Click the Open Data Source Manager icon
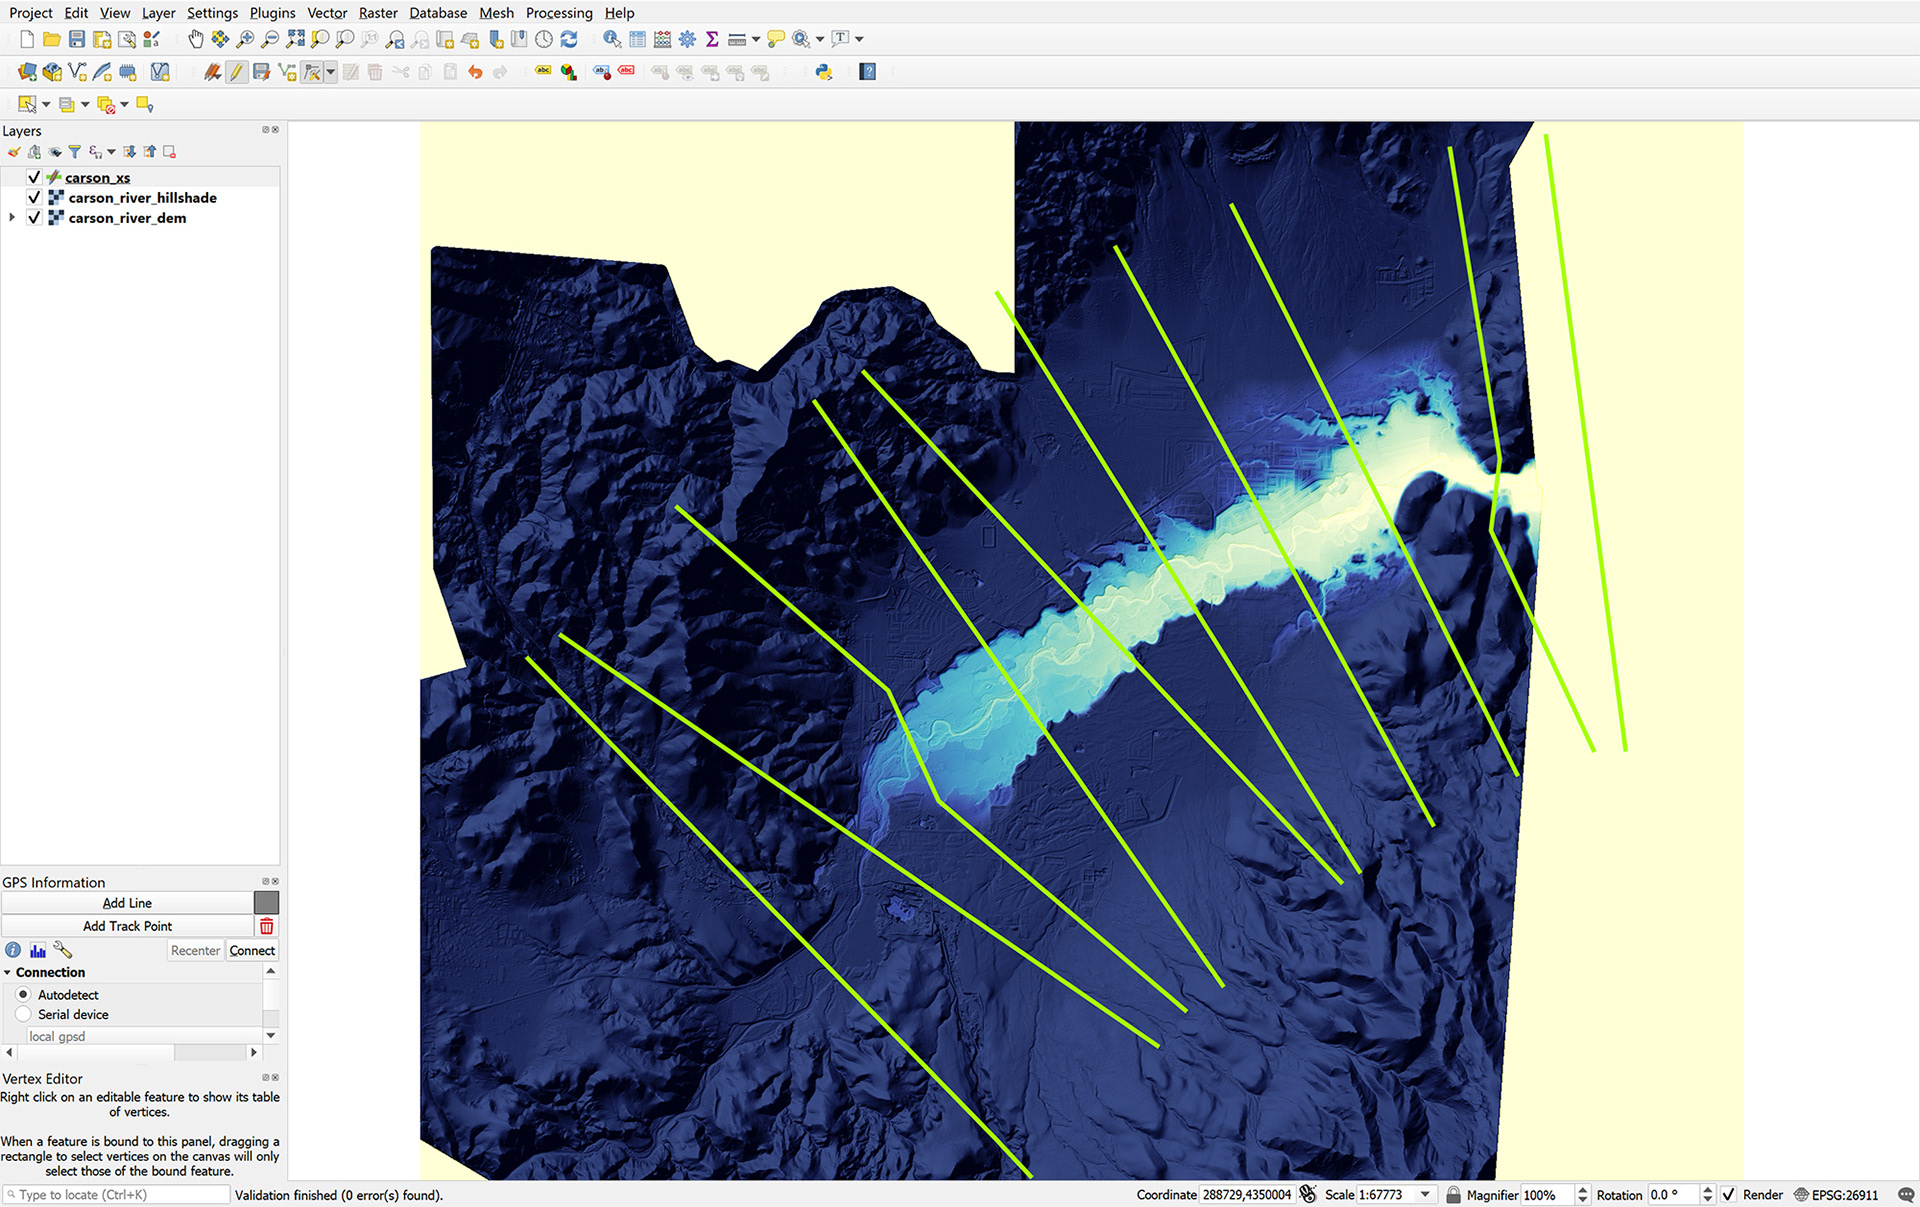The width and height of the screenshot is (1920, 1207). point(27,72)
